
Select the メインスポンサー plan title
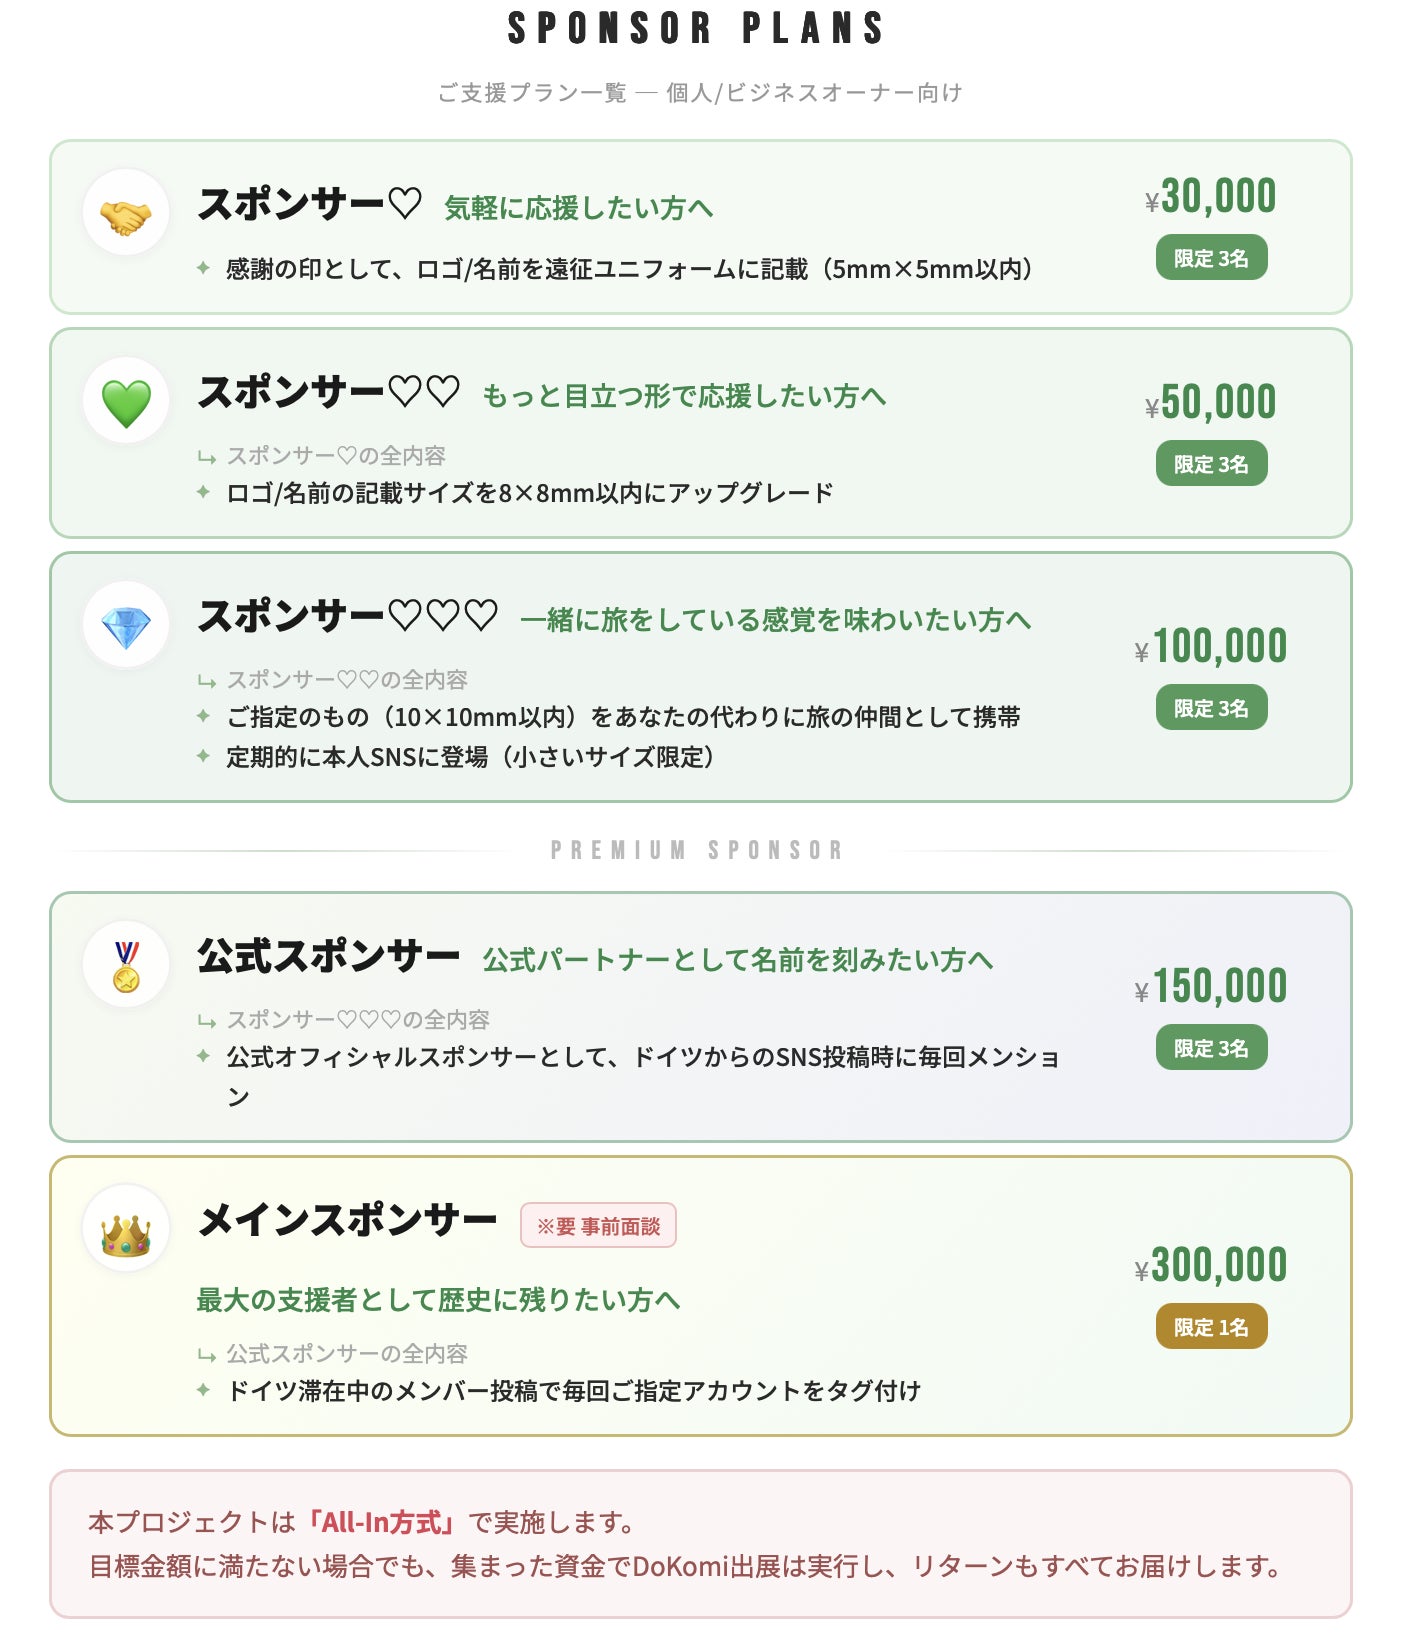click(347, 1220)
